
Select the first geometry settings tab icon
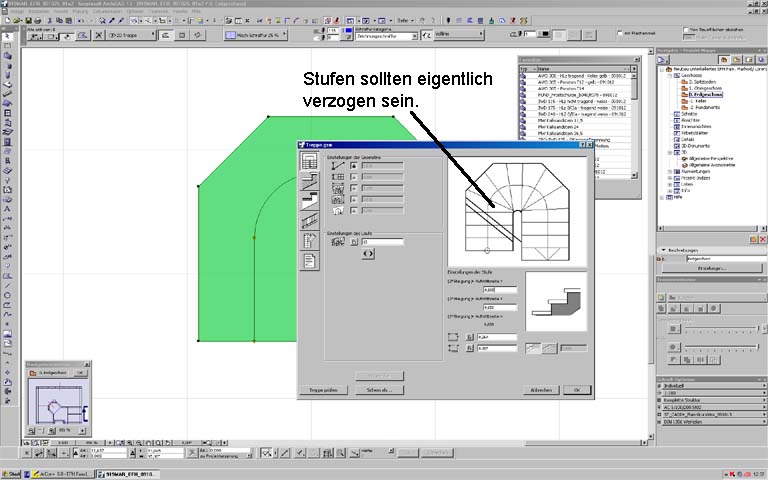pyautogui.click(x=310, y=162)
